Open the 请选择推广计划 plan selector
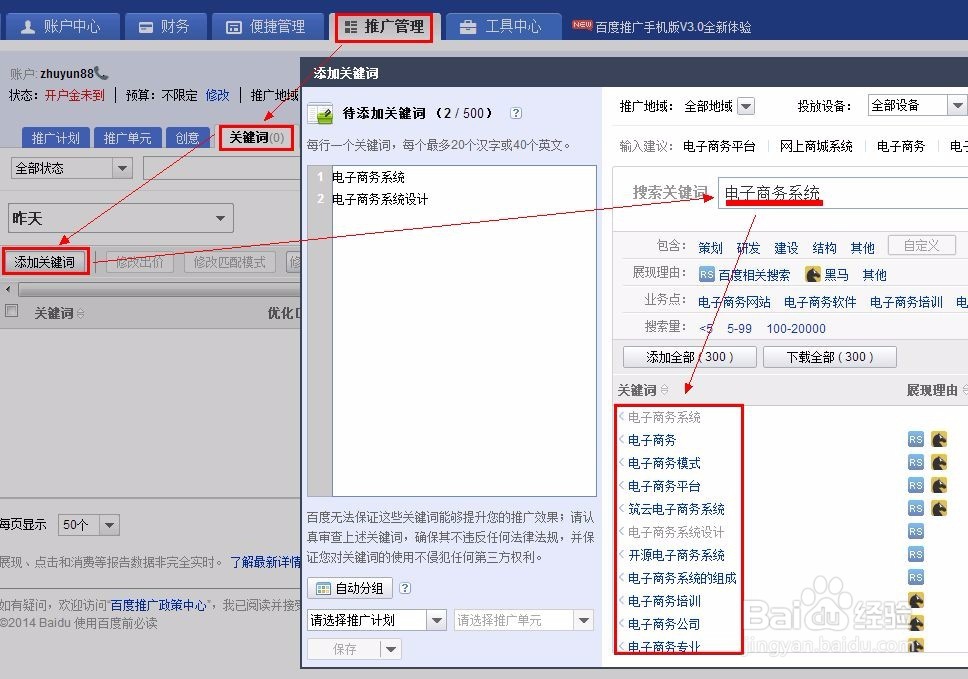Image resolution: width=968 pixels, height=679 pixels. click(375, 620)
